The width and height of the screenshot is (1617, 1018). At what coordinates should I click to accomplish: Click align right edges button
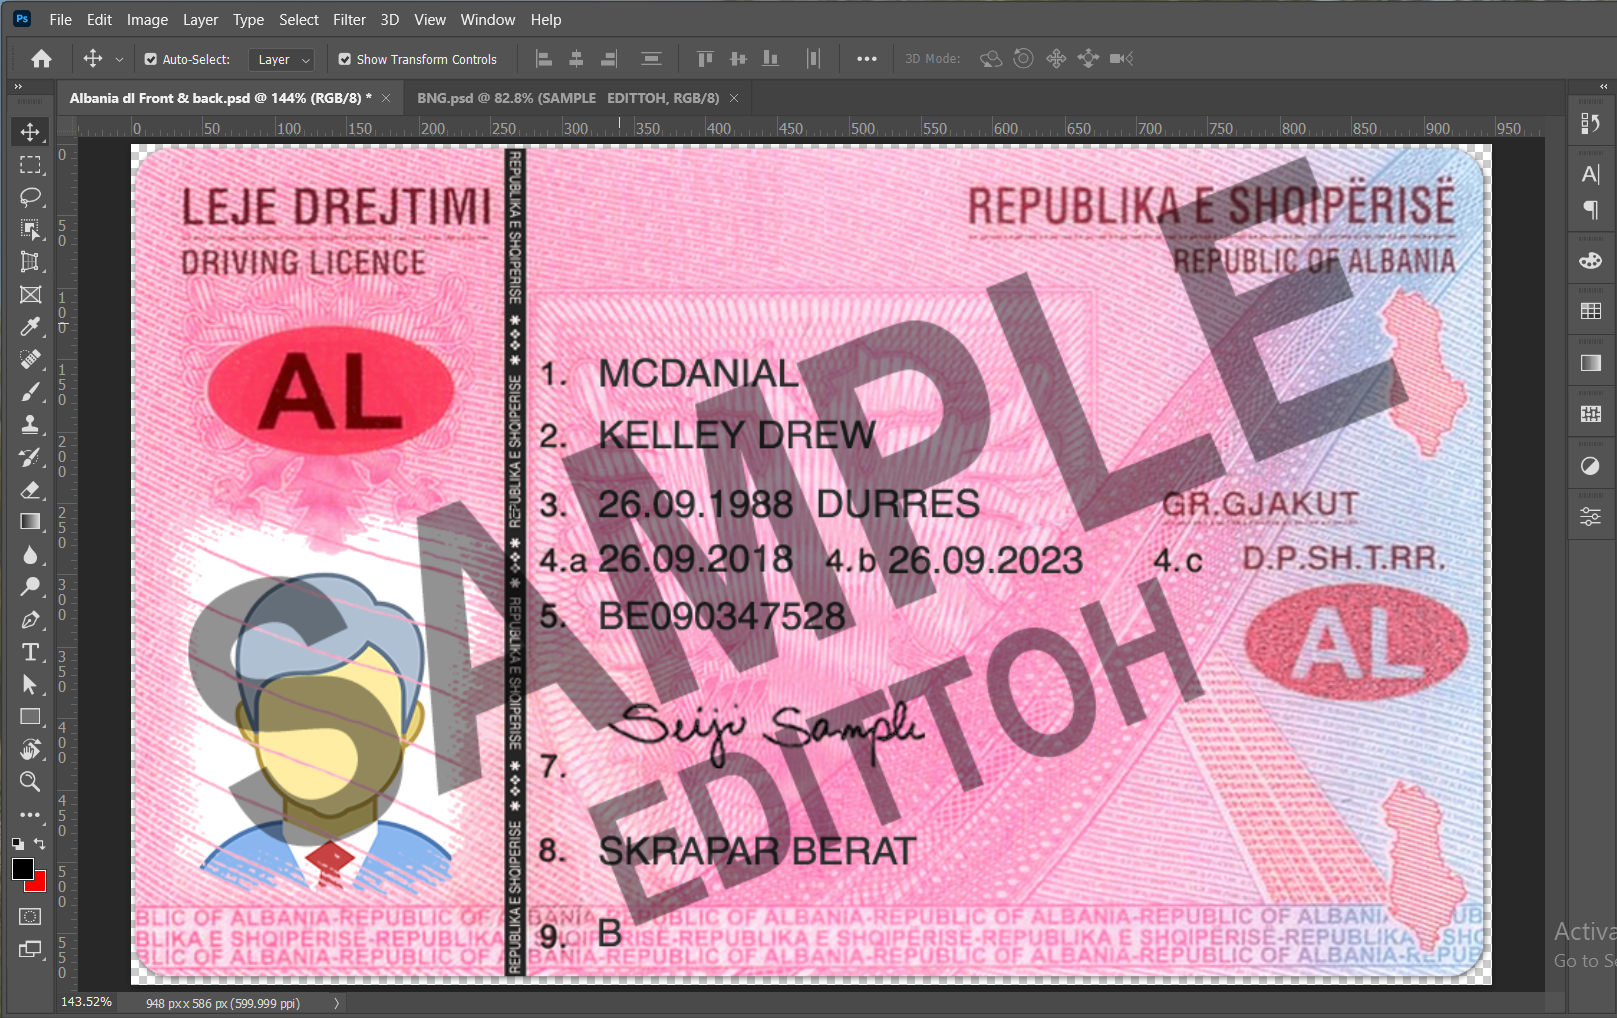pos(608,59)
